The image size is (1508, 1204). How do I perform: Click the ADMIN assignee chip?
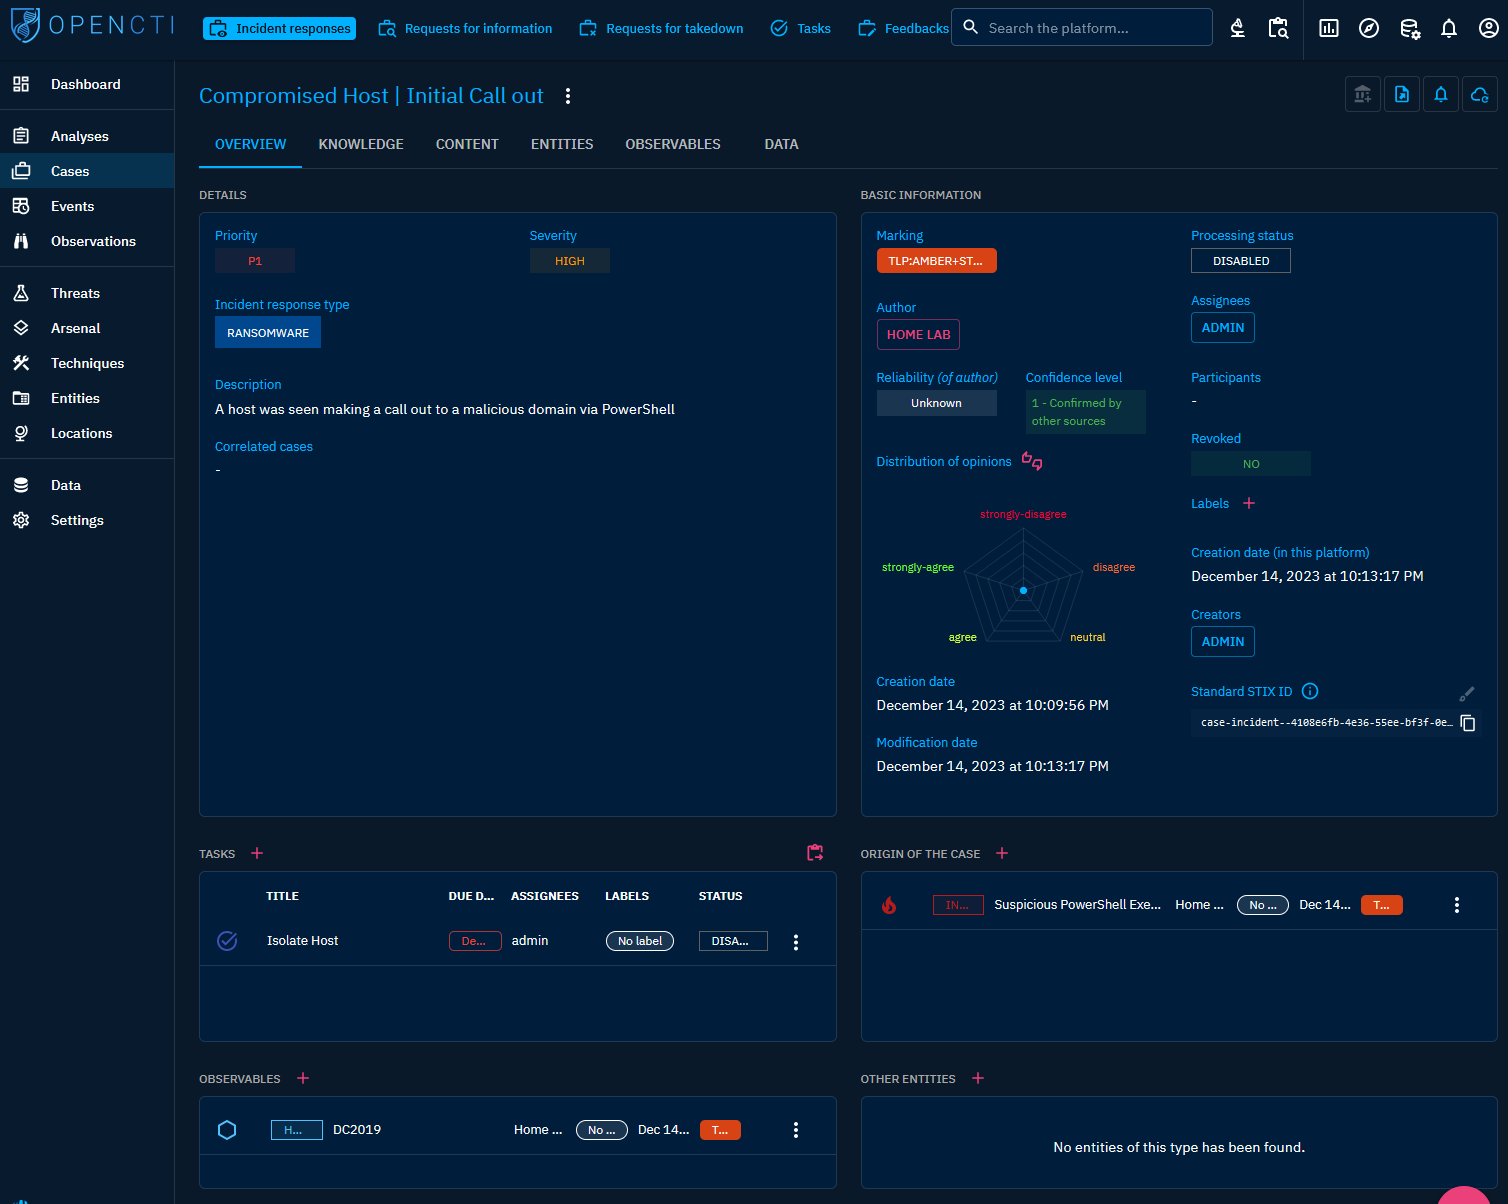[1223, 328]
